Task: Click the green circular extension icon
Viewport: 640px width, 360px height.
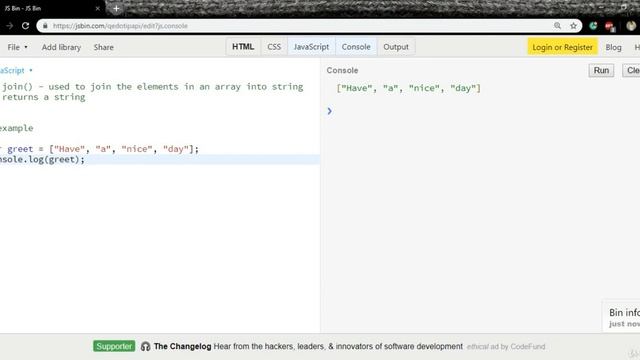Action: [593, 26]
